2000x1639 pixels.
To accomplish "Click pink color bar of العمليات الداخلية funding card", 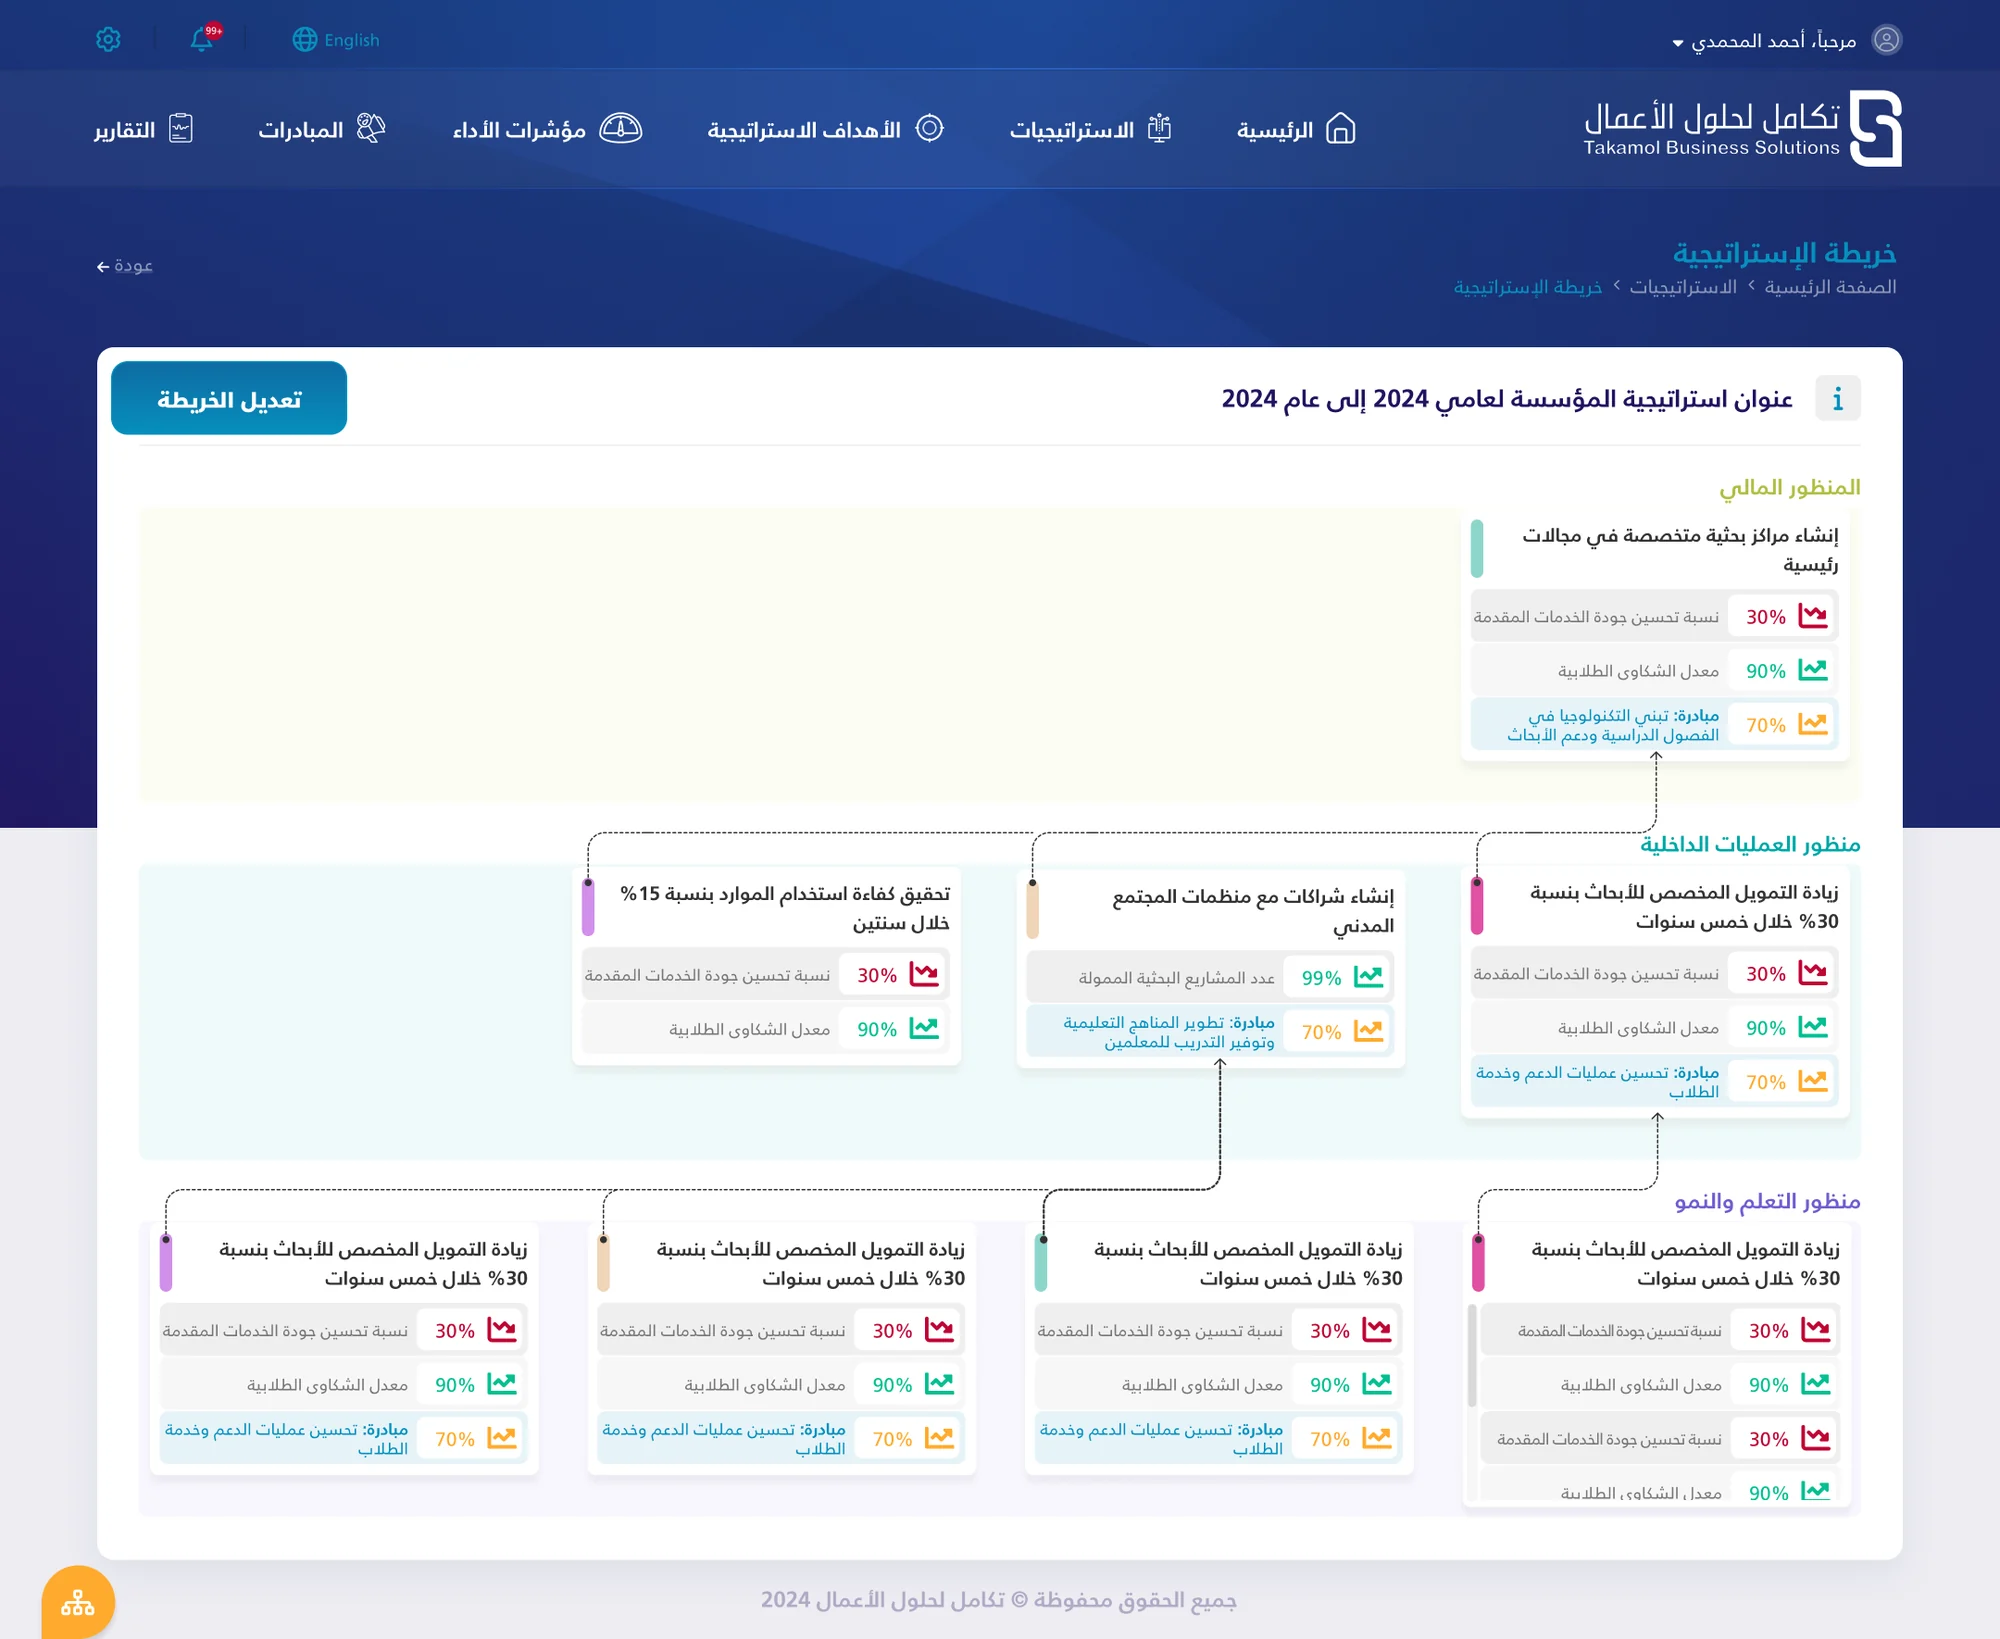I will [x=1477, y=905].
